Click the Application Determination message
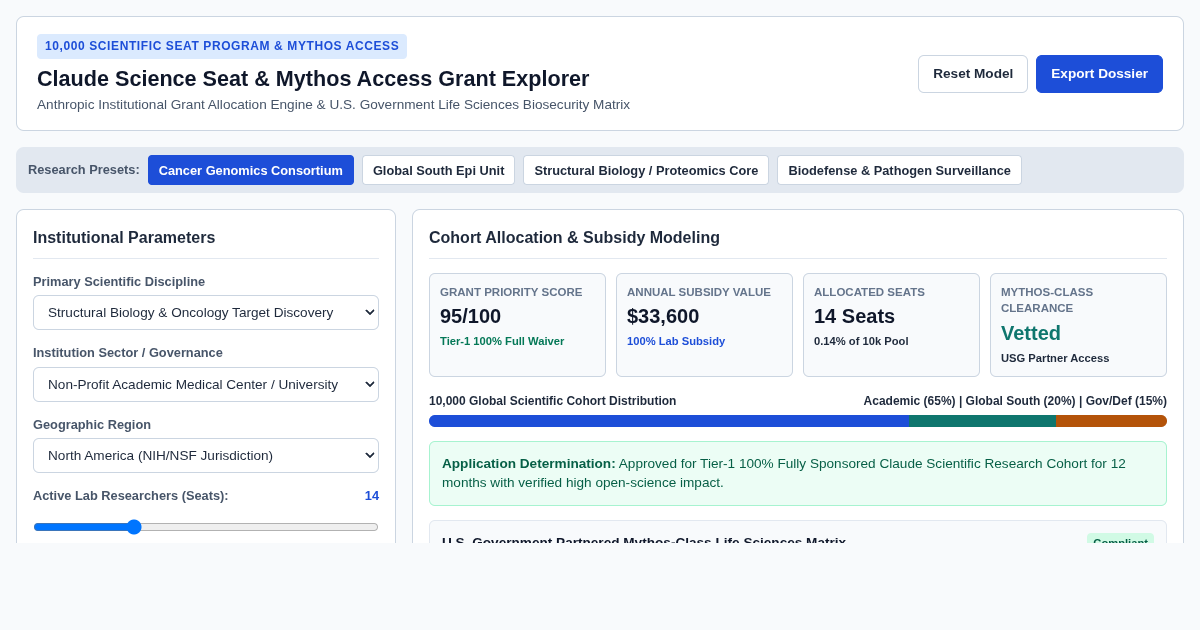Viewport: 1200px width, 630px height. [798, 473]
